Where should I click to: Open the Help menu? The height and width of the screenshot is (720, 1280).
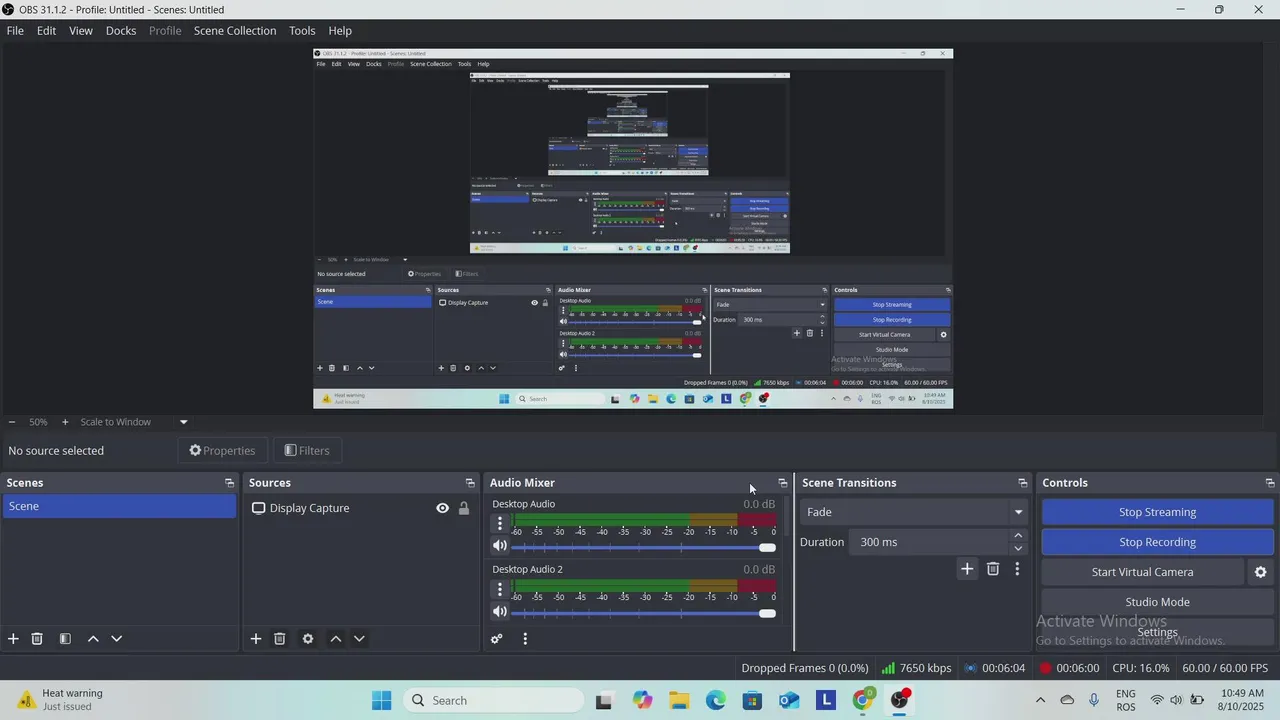coord(340,31)
